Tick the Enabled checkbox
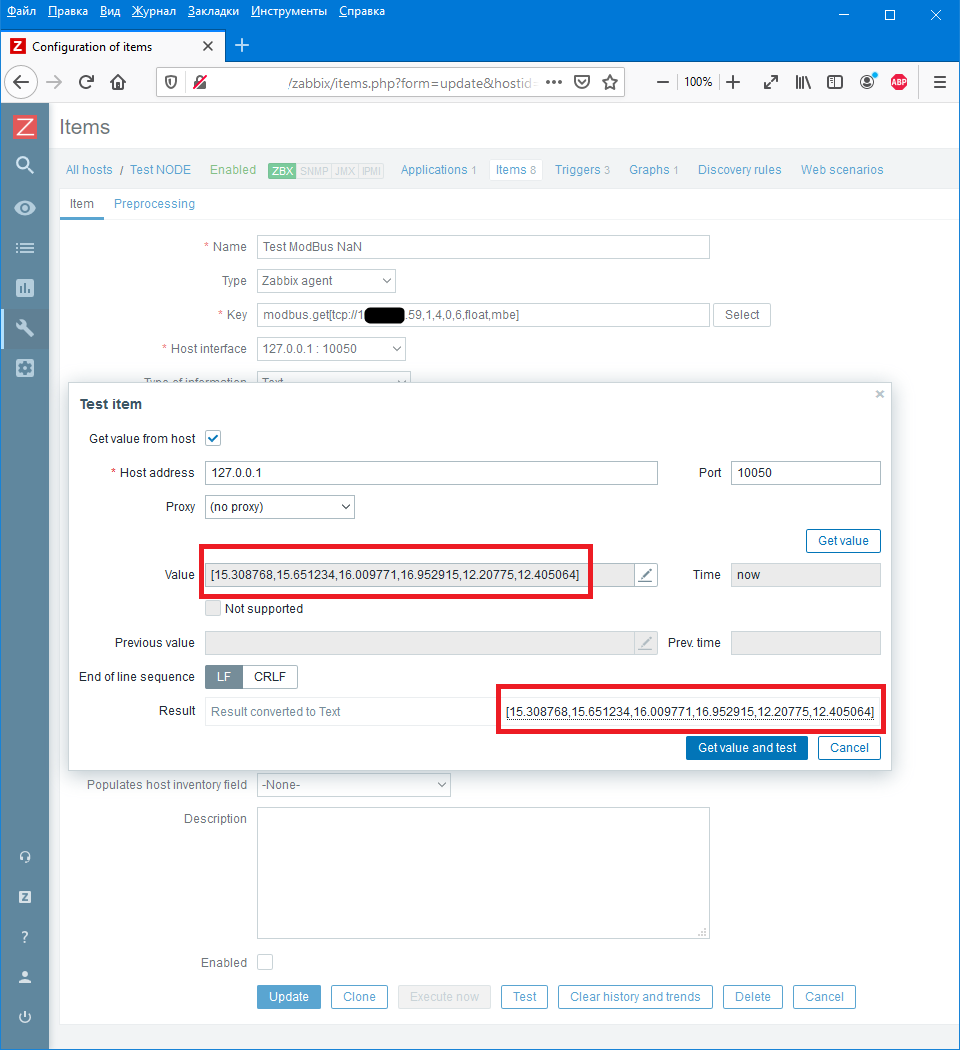The width and height of the screenshot is (960, 1050). coord(265,962)
